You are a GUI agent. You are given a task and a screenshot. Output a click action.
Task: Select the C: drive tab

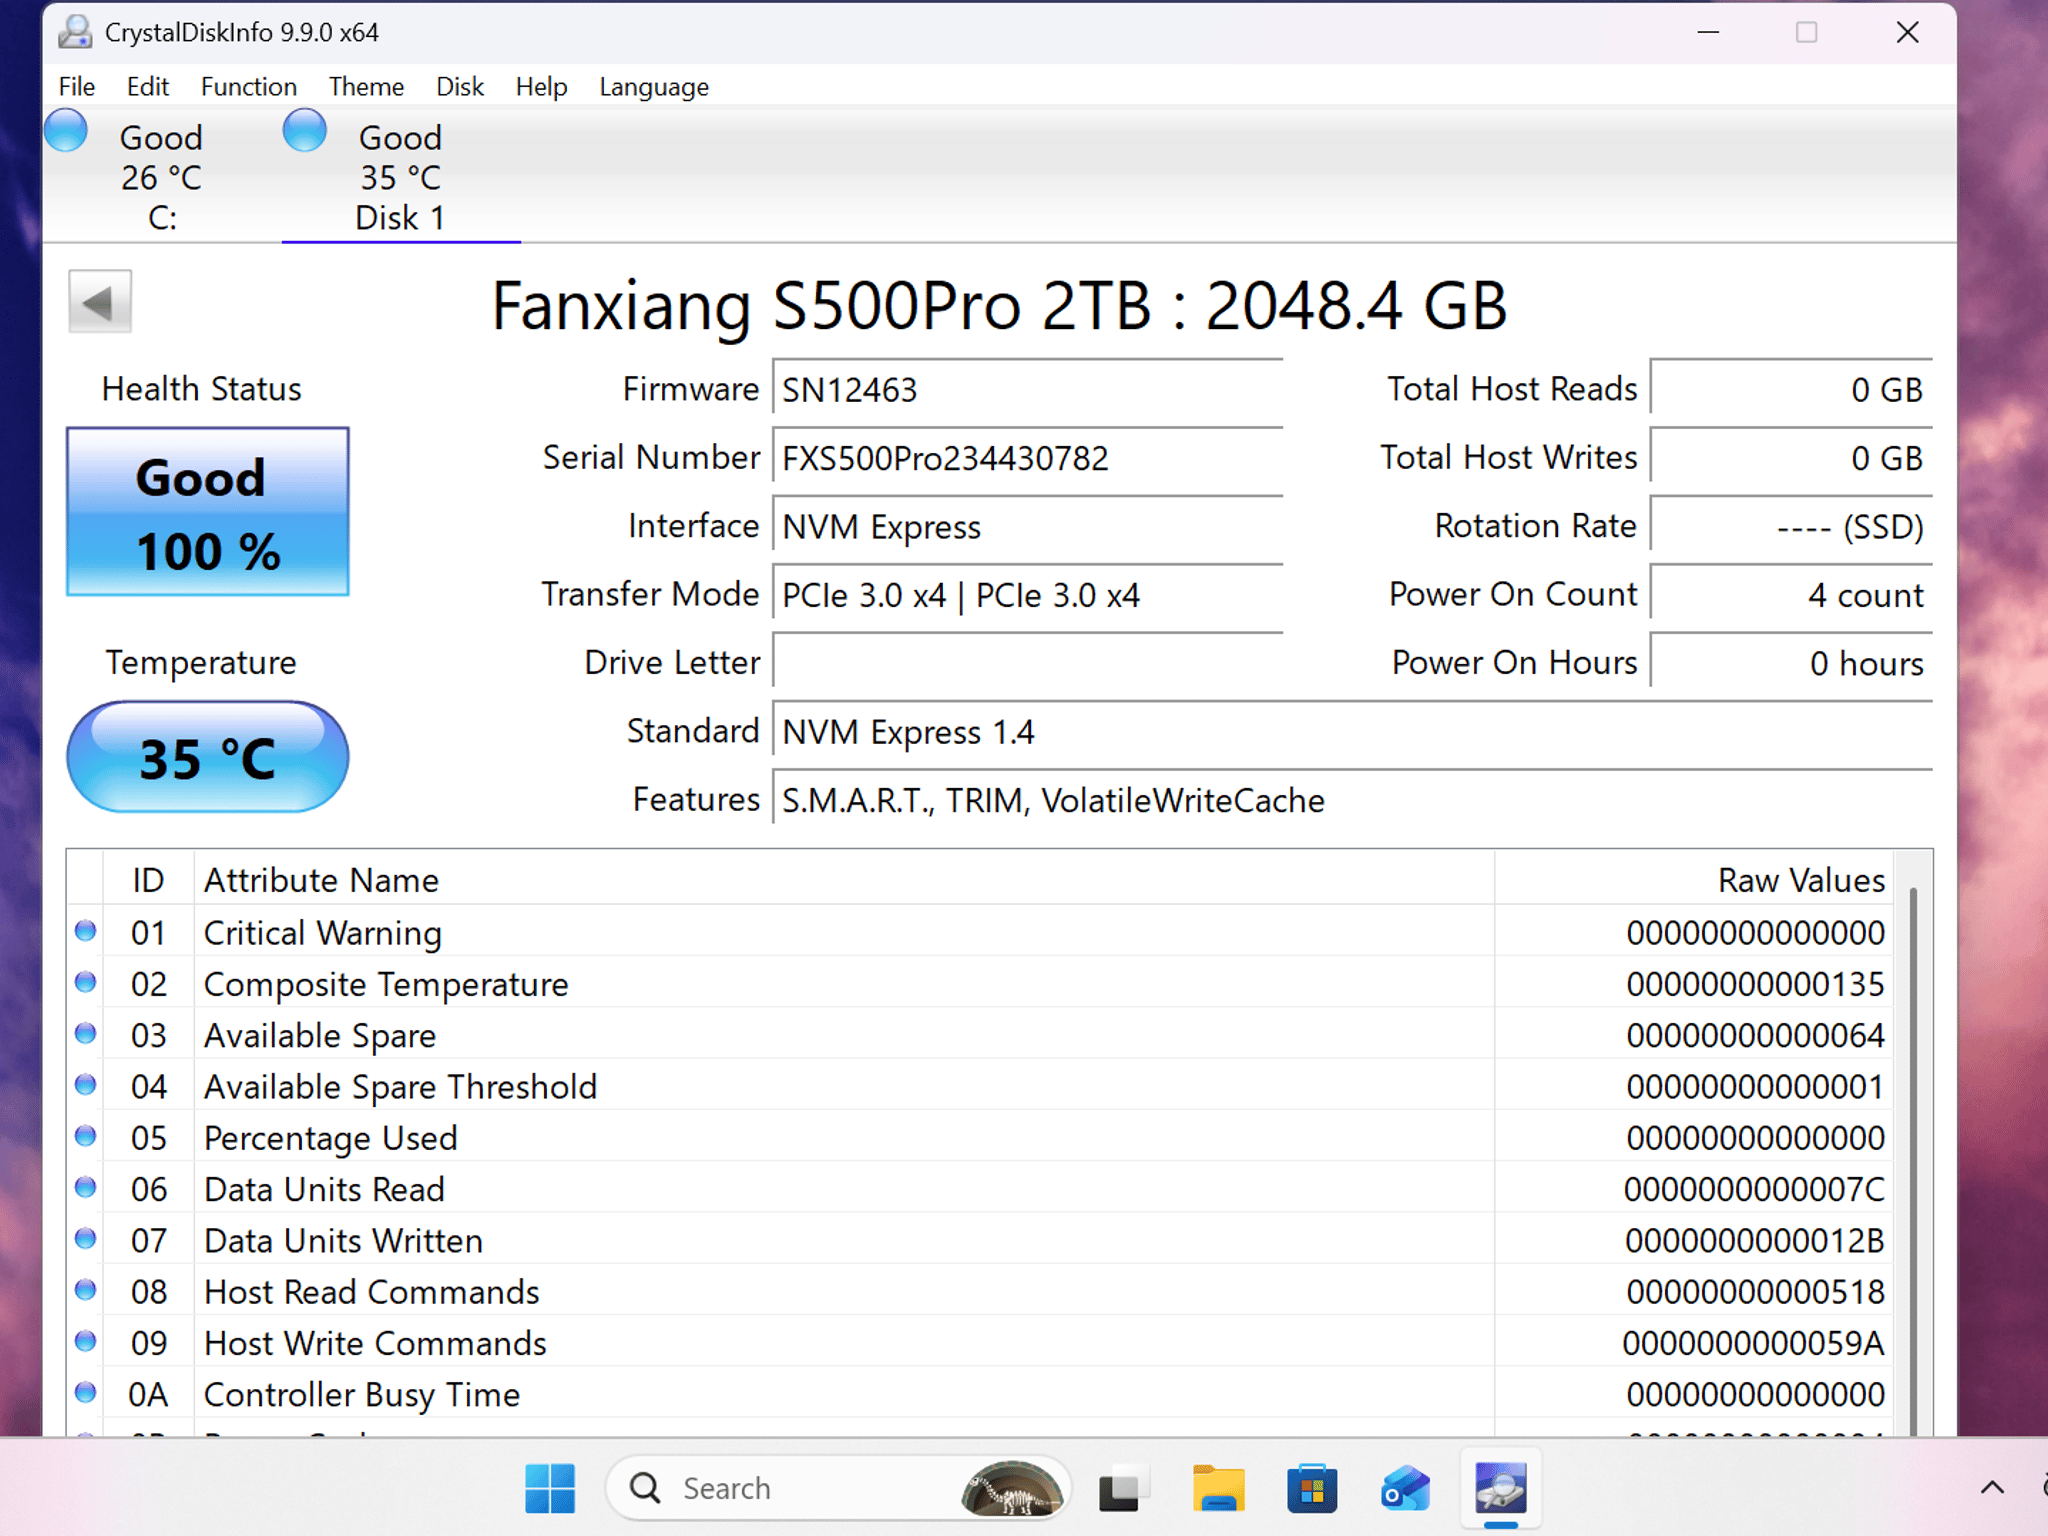point(162,177)
